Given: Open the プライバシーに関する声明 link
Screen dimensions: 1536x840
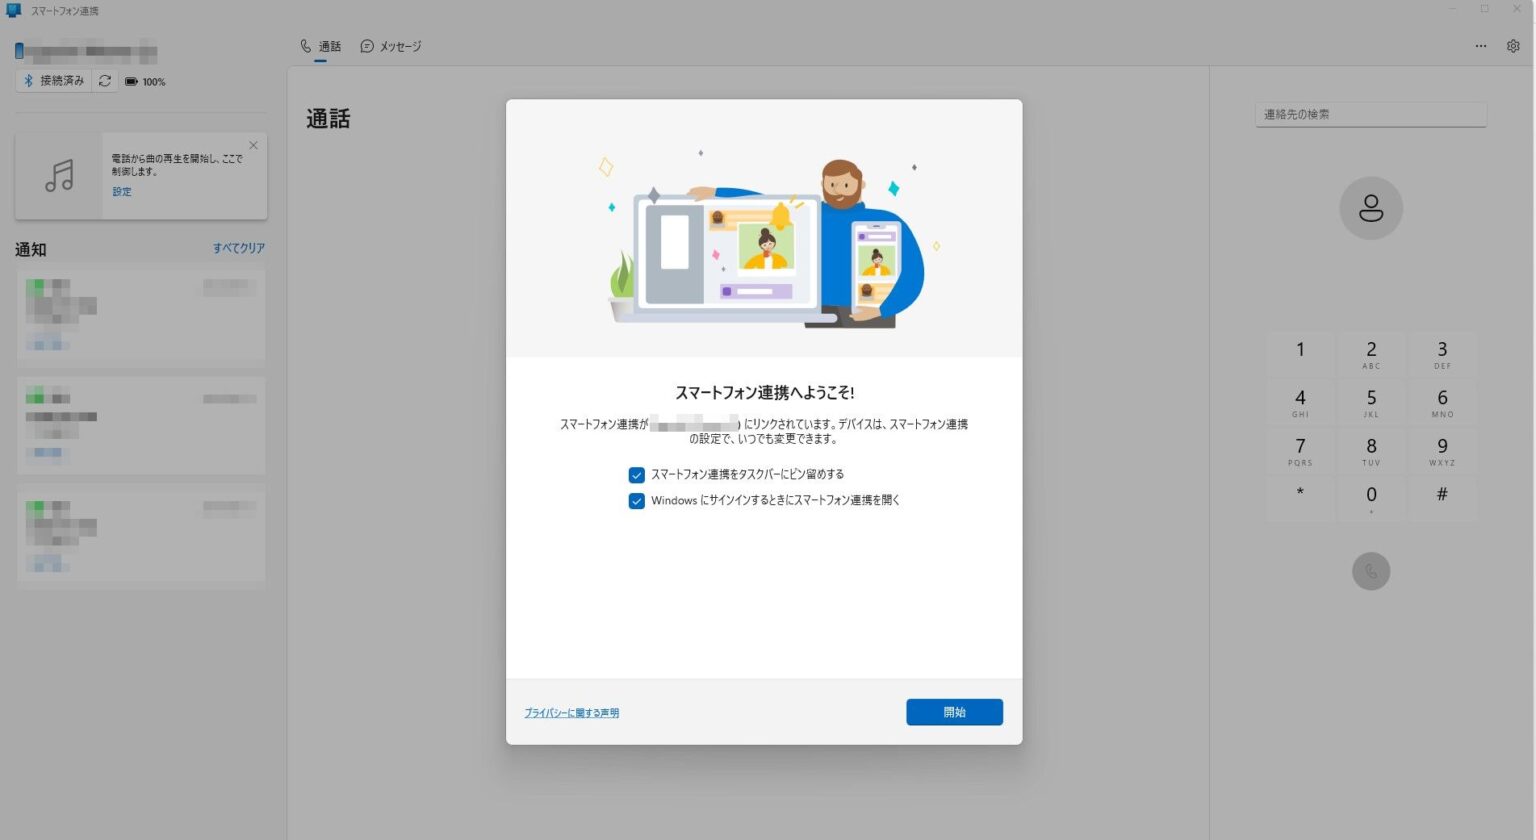Looking at the screenshot, I should 571,712.
